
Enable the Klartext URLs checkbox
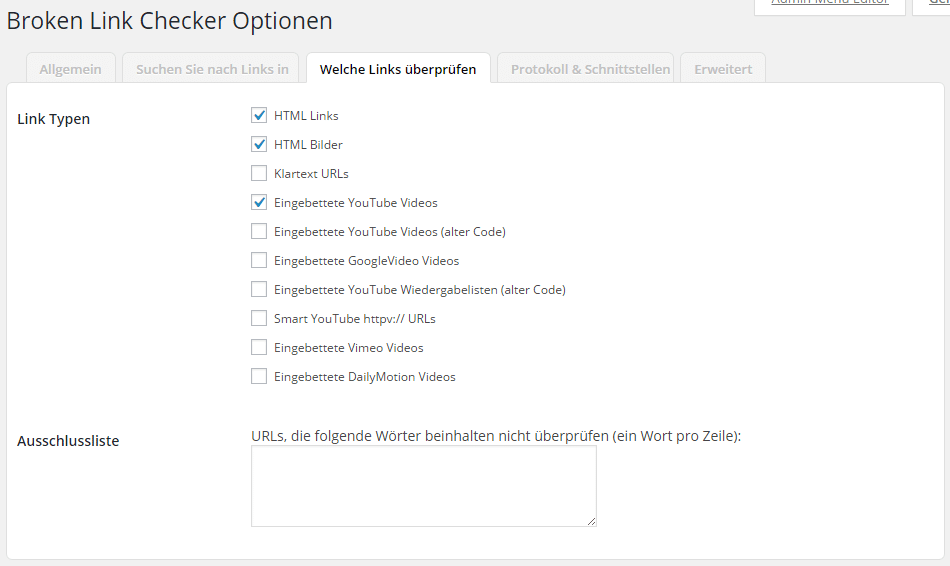[x=259, y=173]
